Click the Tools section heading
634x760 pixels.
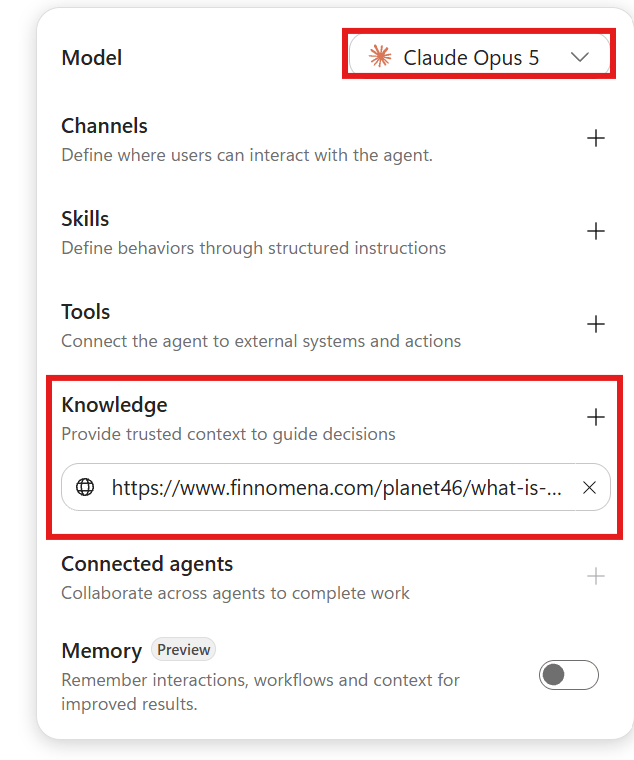[x=85, y=312]
